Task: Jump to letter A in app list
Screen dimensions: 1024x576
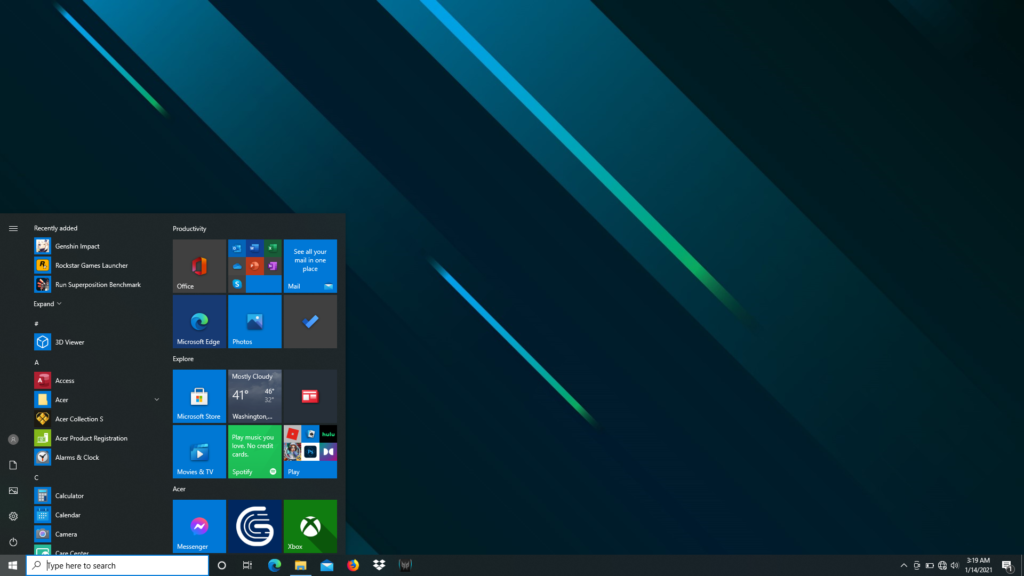Action: pos(37,362)
